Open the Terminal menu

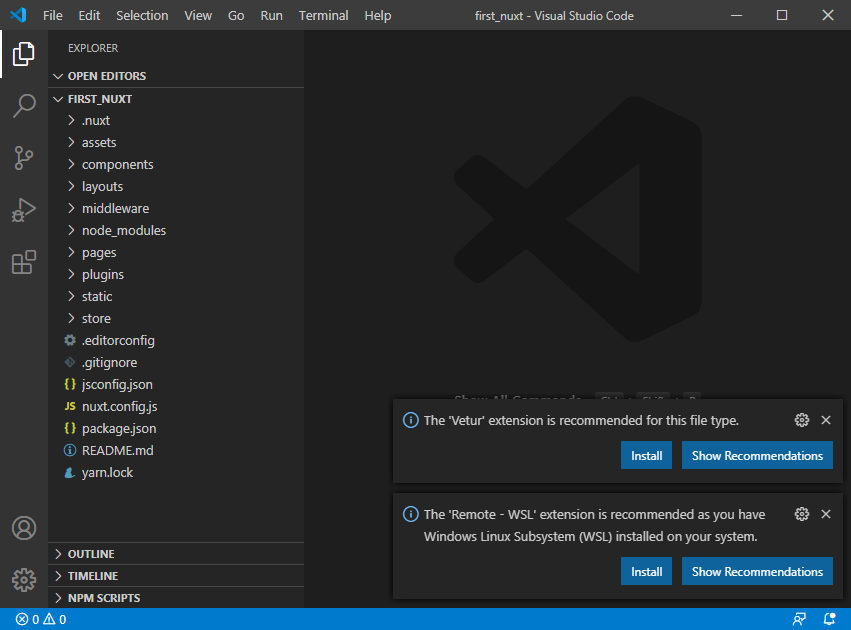click(x=323, y=15)
